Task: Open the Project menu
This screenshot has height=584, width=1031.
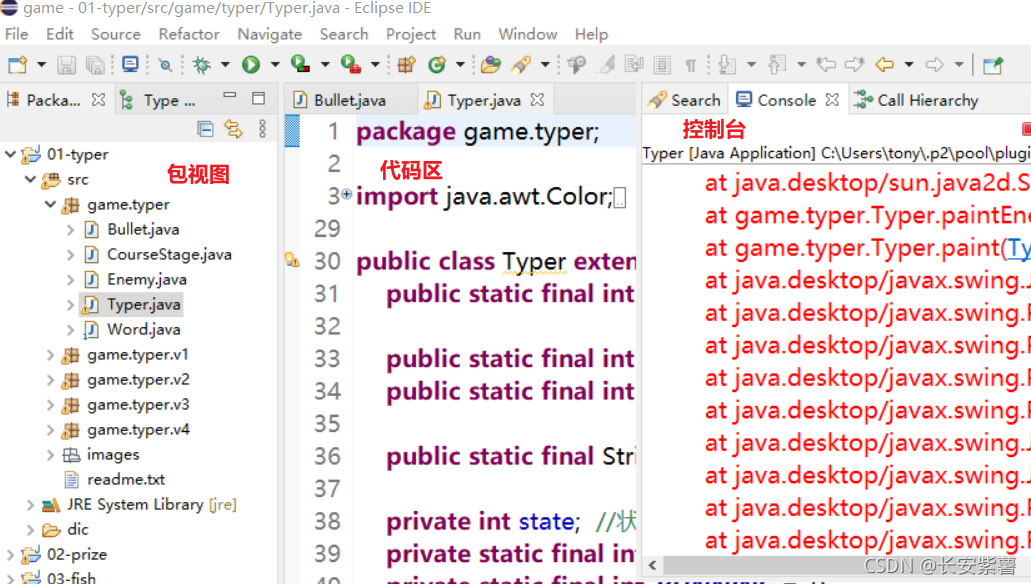Action: coord(411,34)
